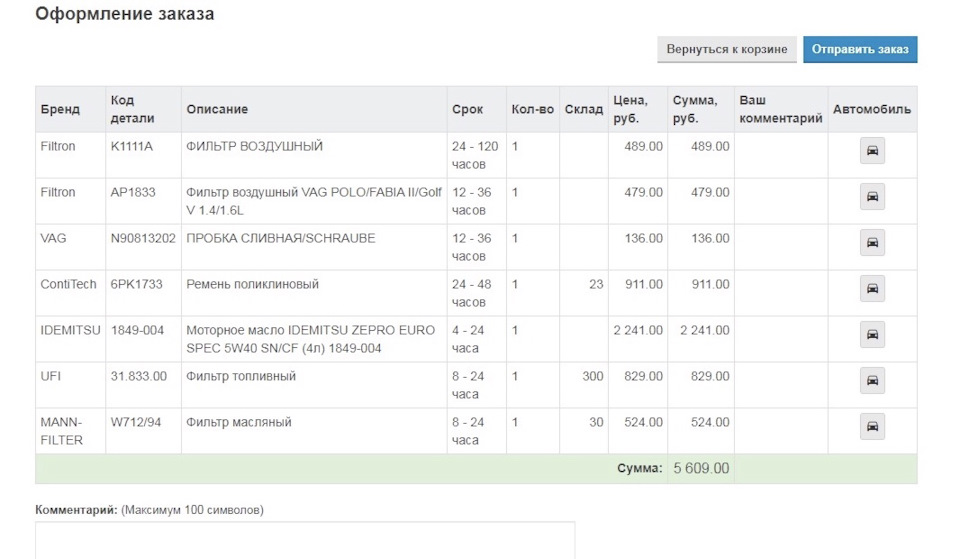Click the K1111A part code cell

coord(132,146)
